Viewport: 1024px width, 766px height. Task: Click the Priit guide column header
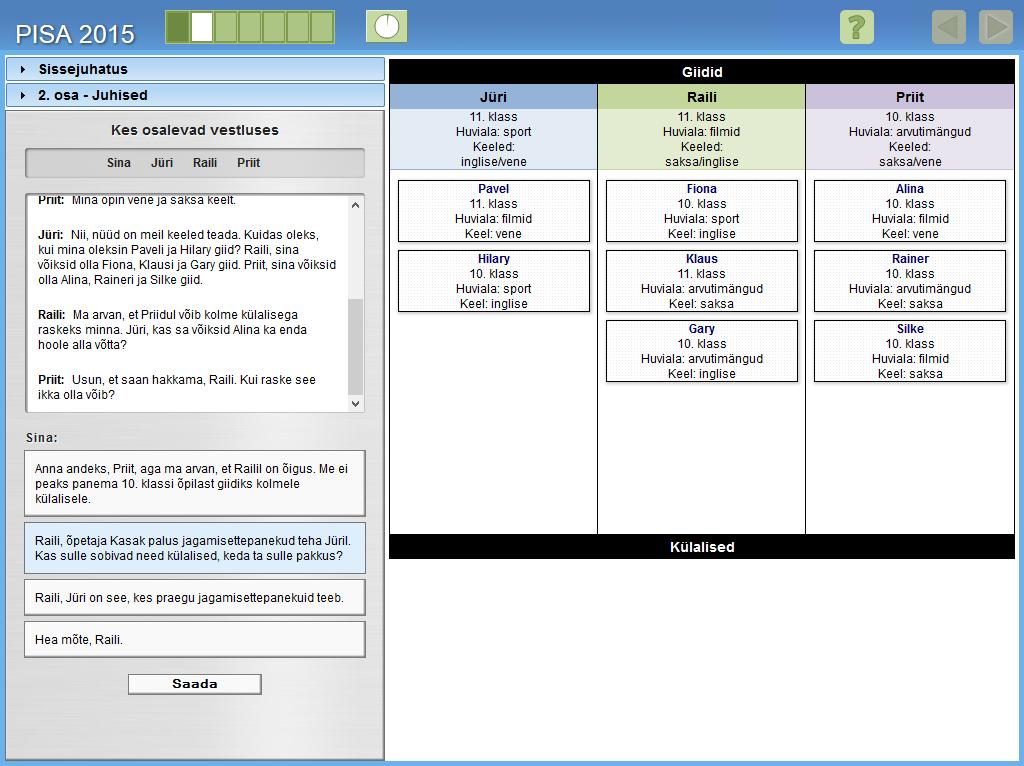910,97
